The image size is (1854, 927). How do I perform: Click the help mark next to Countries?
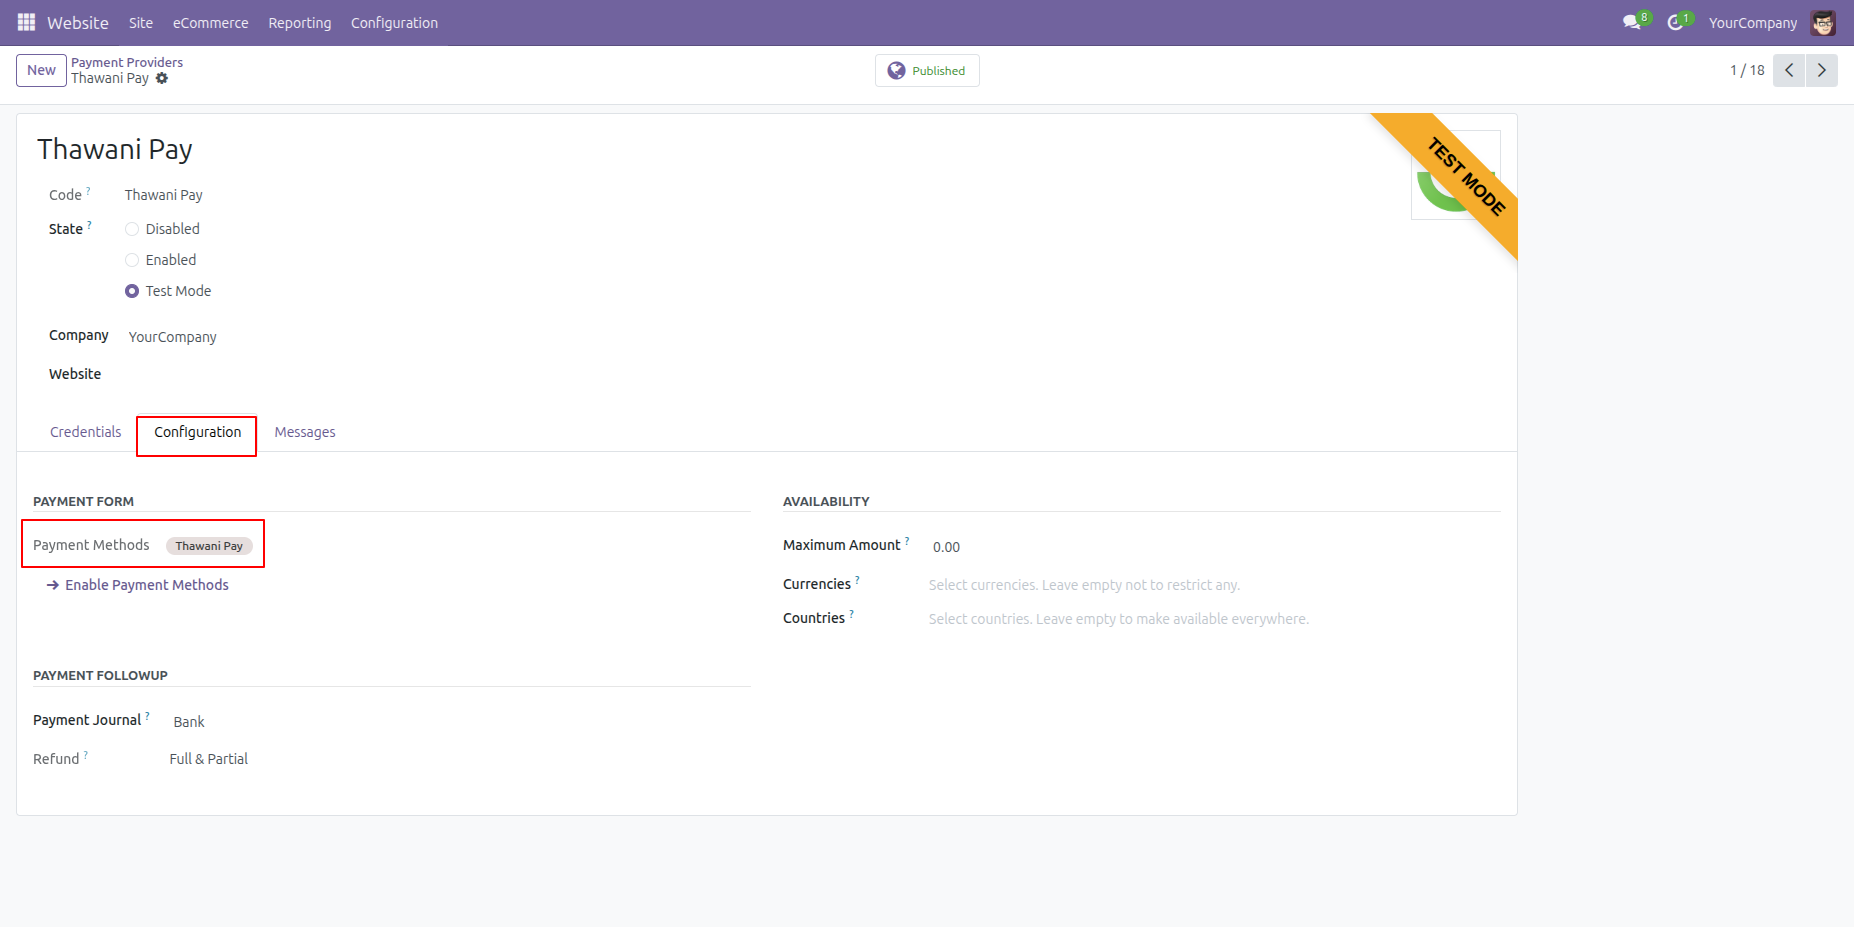coord(851,614)
